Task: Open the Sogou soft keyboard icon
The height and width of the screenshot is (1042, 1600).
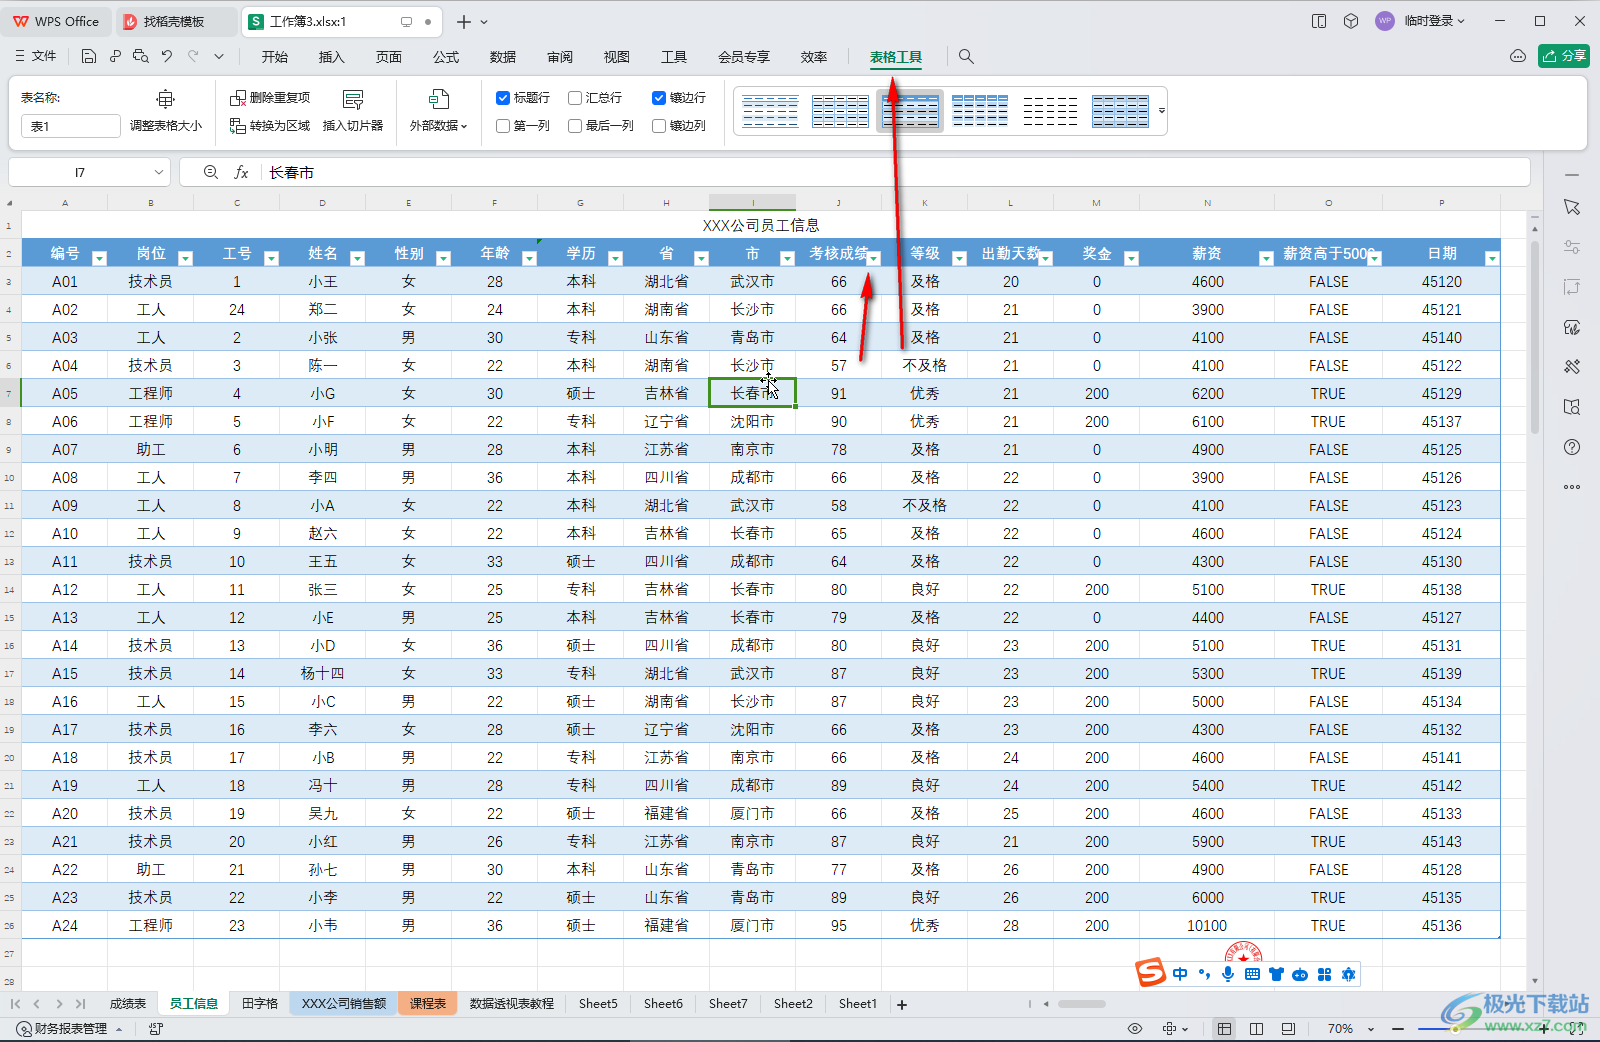Action: click(1252, 974)
